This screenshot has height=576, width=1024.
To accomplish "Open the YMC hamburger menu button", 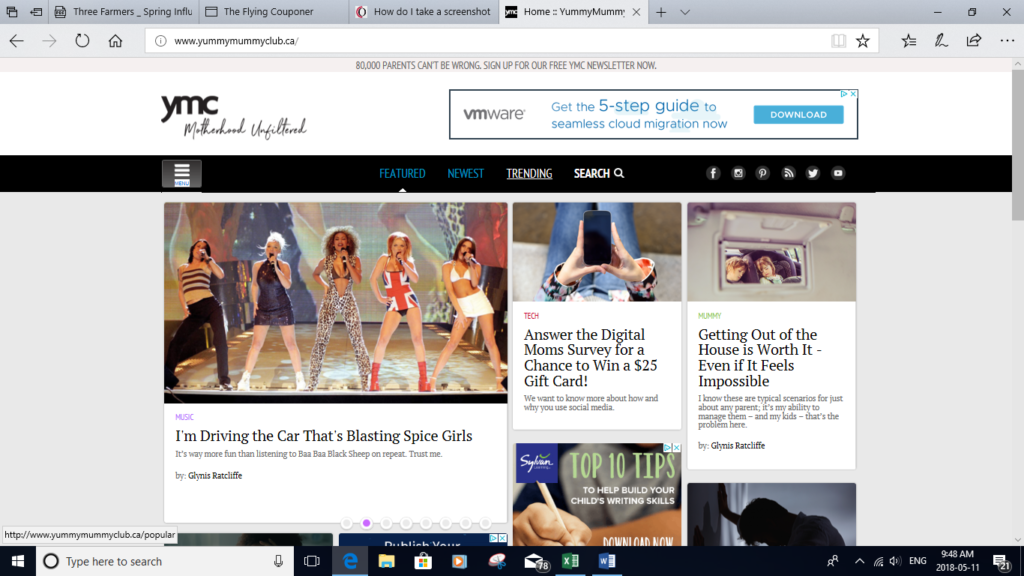I will pyautogui.click(x=182, y=174).
